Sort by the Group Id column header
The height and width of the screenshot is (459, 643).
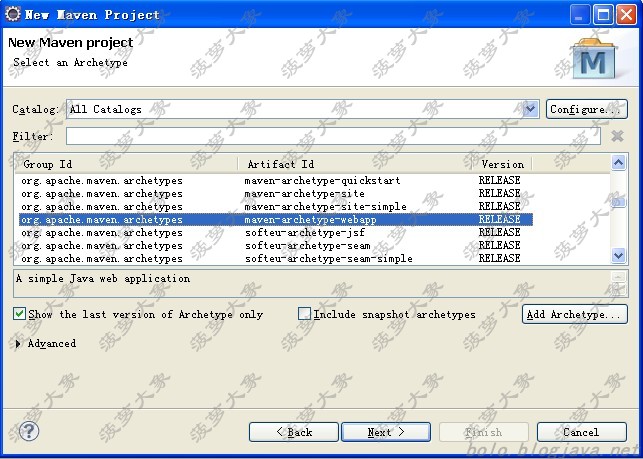point(127,164)
